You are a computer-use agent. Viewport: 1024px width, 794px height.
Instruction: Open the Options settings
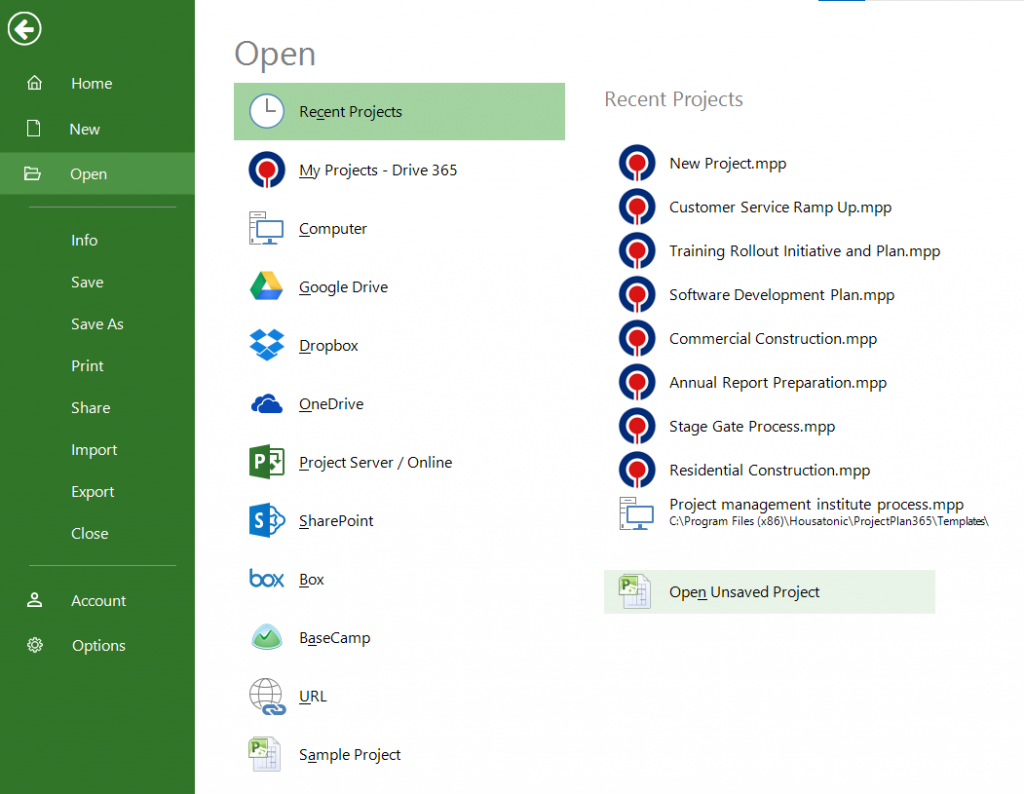point(98,645)
